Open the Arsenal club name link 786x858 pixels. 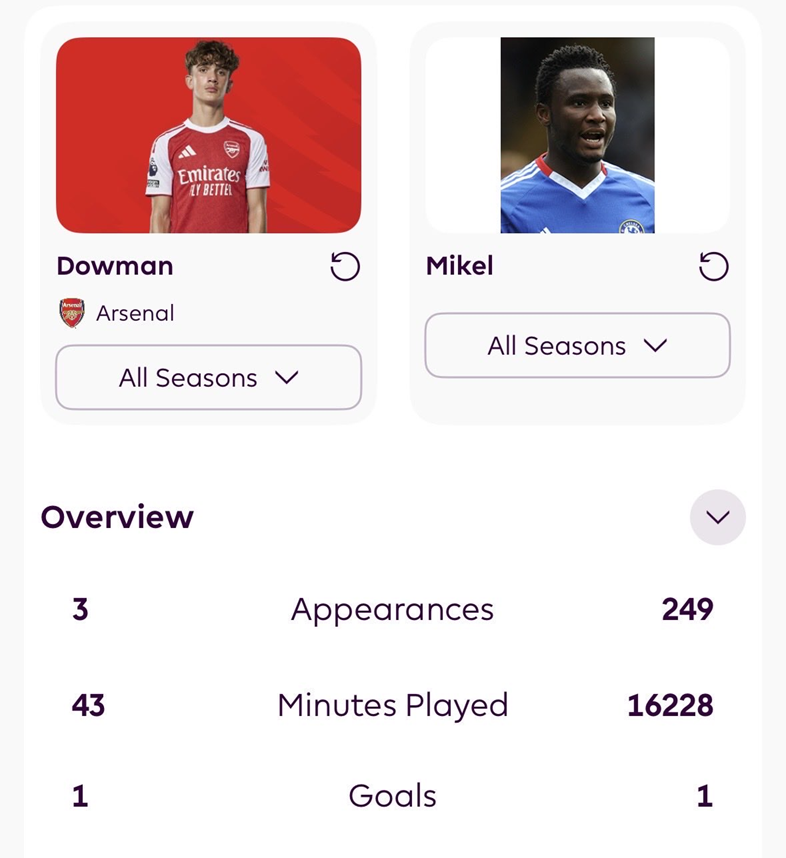(x=135, y=313)
